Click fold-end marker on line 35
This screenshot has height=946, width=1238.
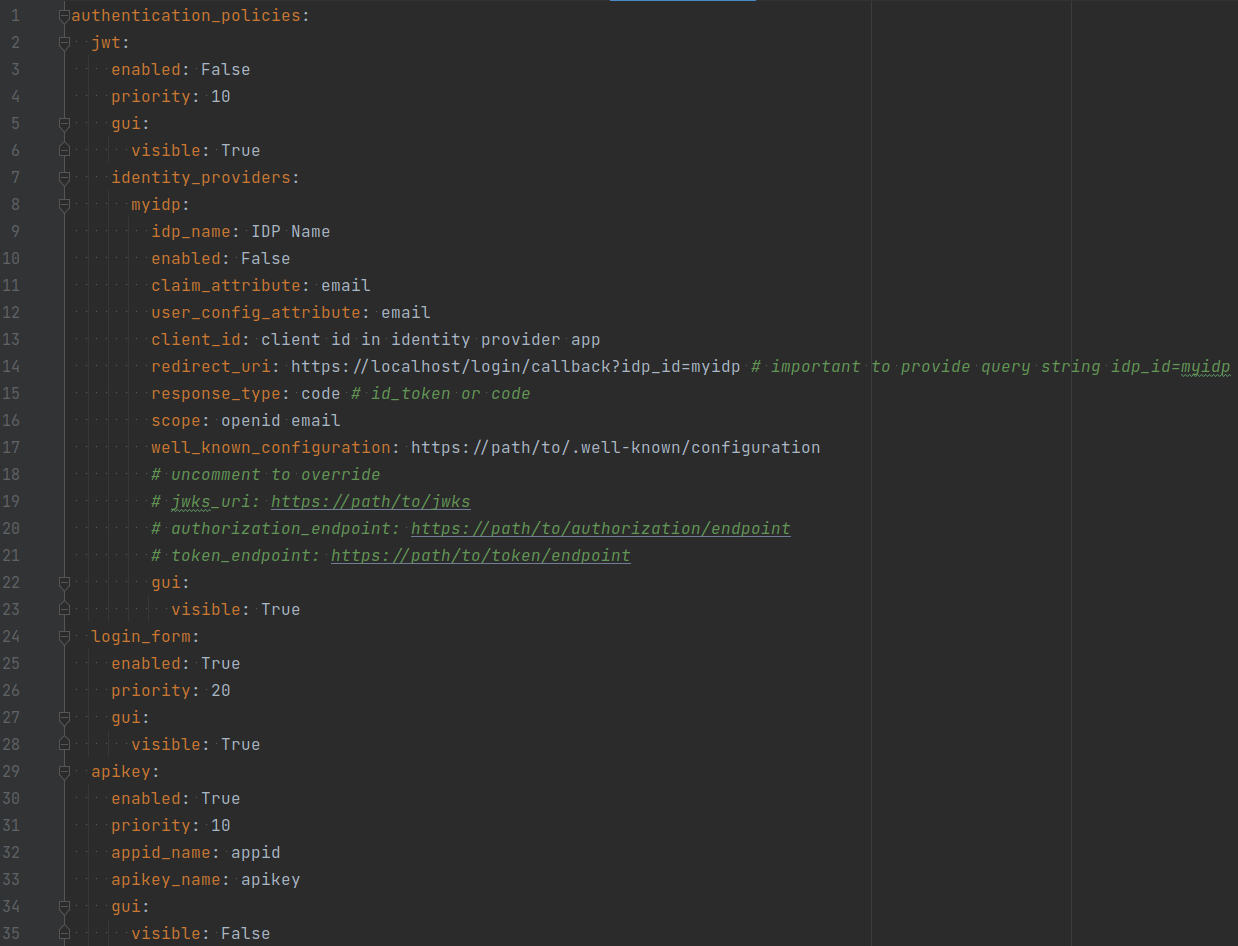click(x=64, y=934)
